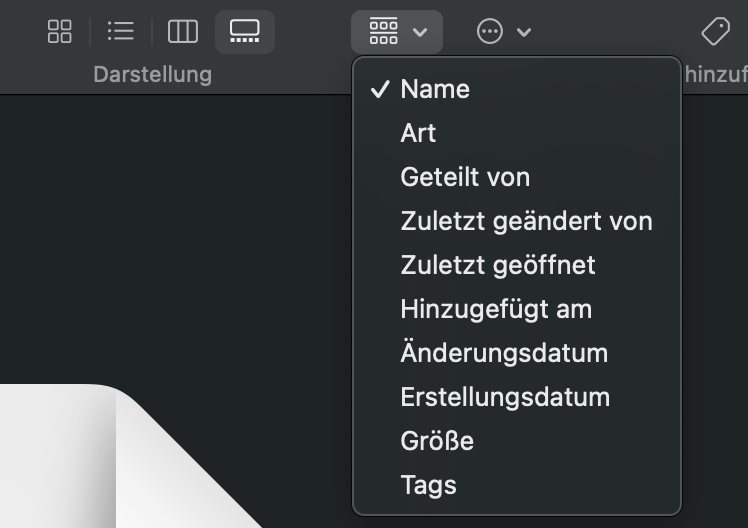Select gallery view button
The image size is (748, 528).
pyautogui.click(x=244, y=32)
